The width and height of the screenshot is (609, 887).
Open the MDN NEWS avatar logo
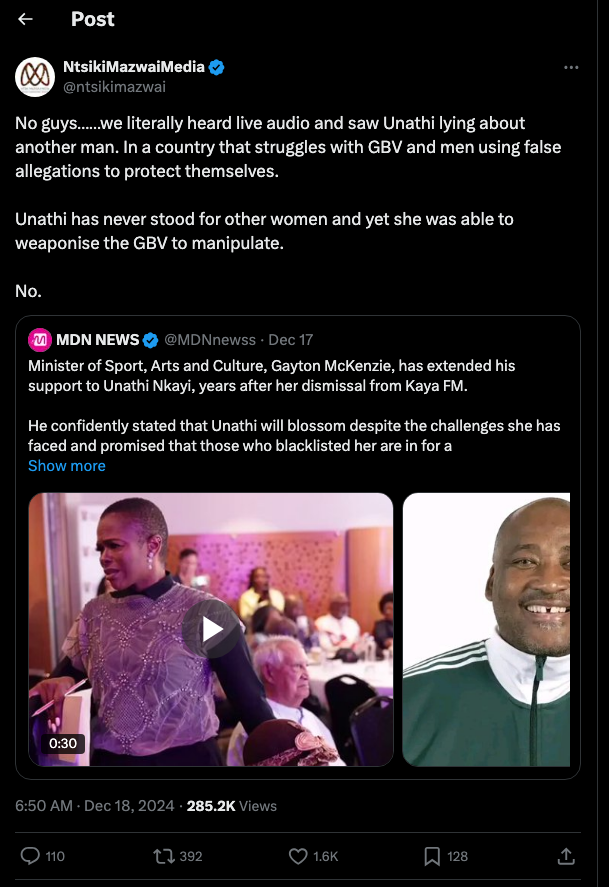(40, 340)
